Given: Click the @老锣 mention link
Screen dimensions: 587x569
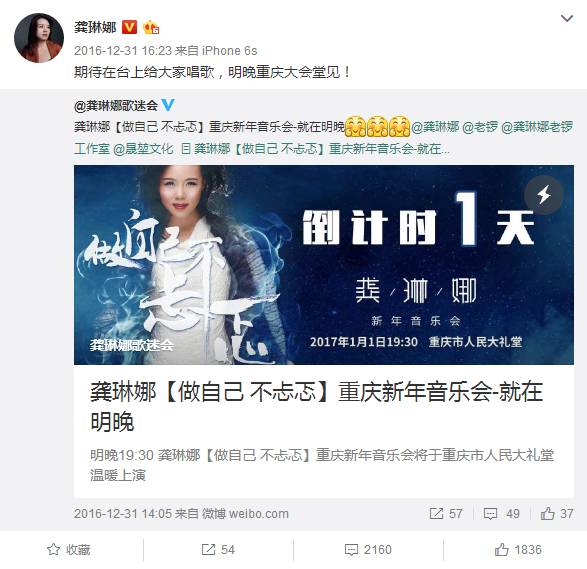Looking at the screenshot, I should click(x=480, y=127).
